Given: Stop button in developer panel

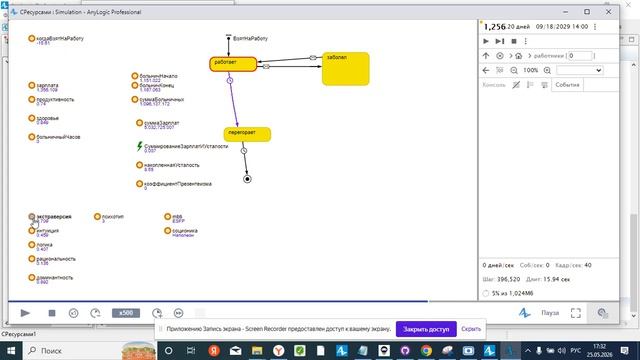Looking at the screenshot, I should click(514, 41).
